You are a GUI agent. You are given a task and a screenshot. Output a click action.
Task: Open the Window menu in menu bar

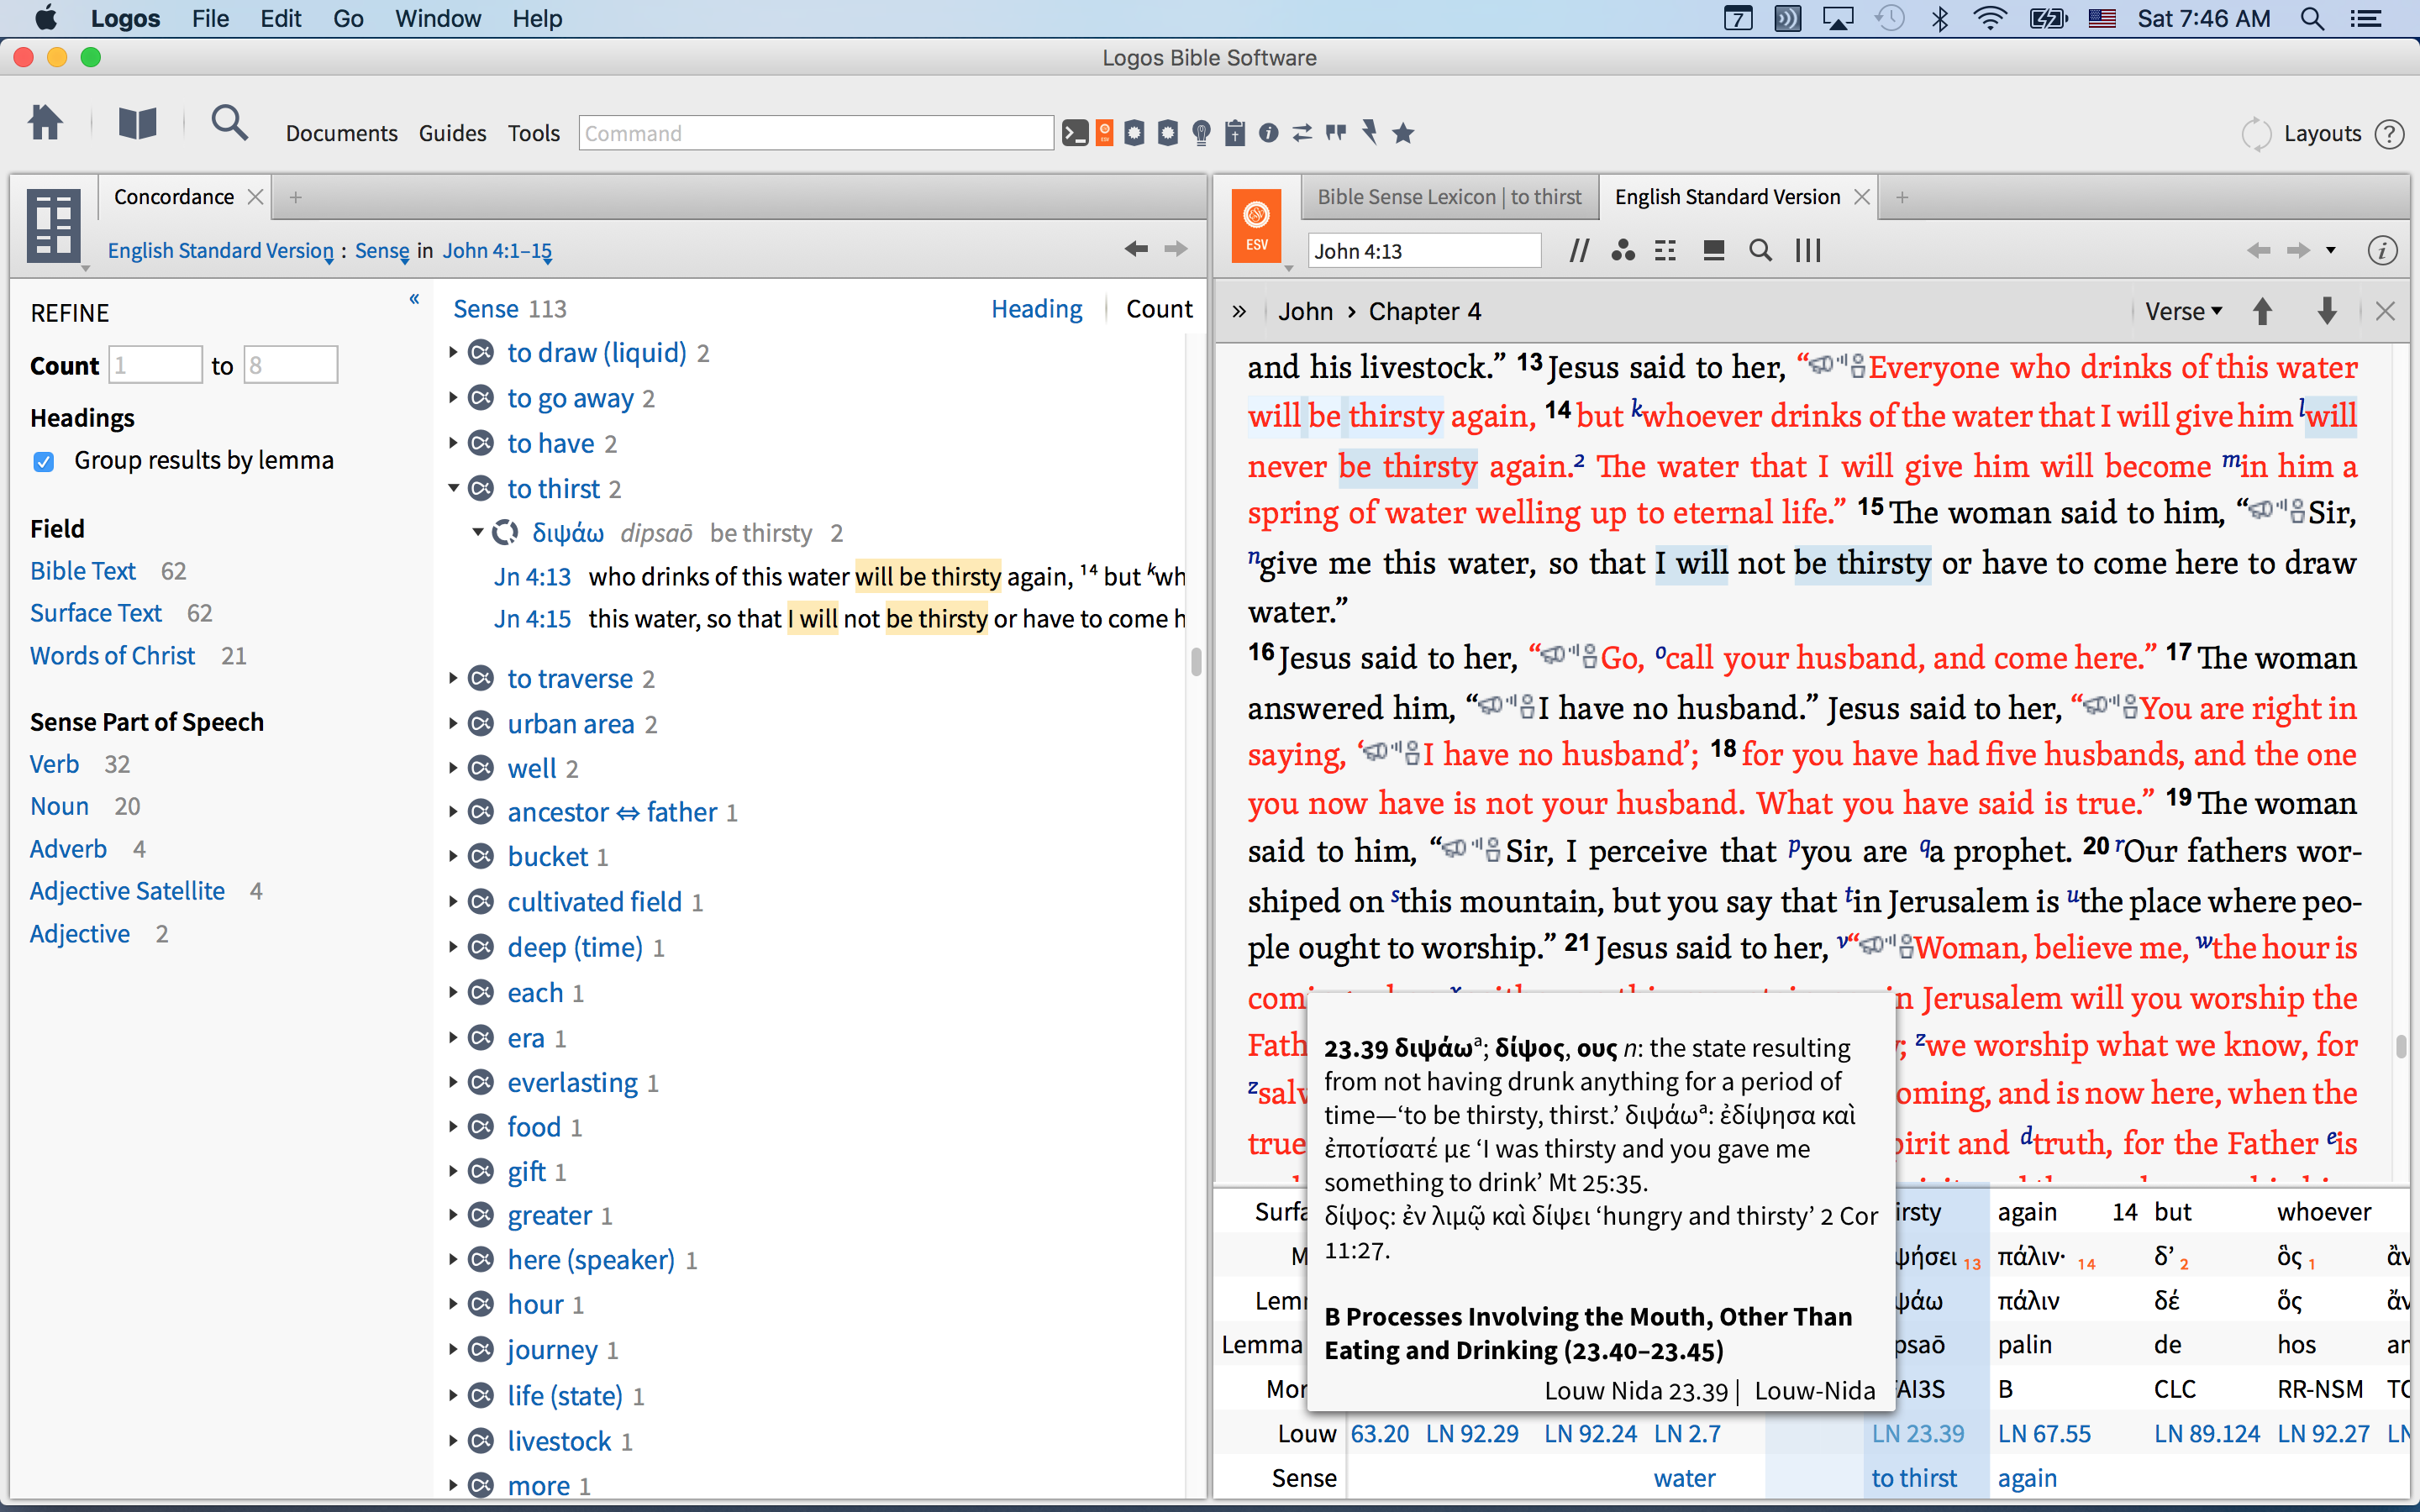tap(437, 18)
